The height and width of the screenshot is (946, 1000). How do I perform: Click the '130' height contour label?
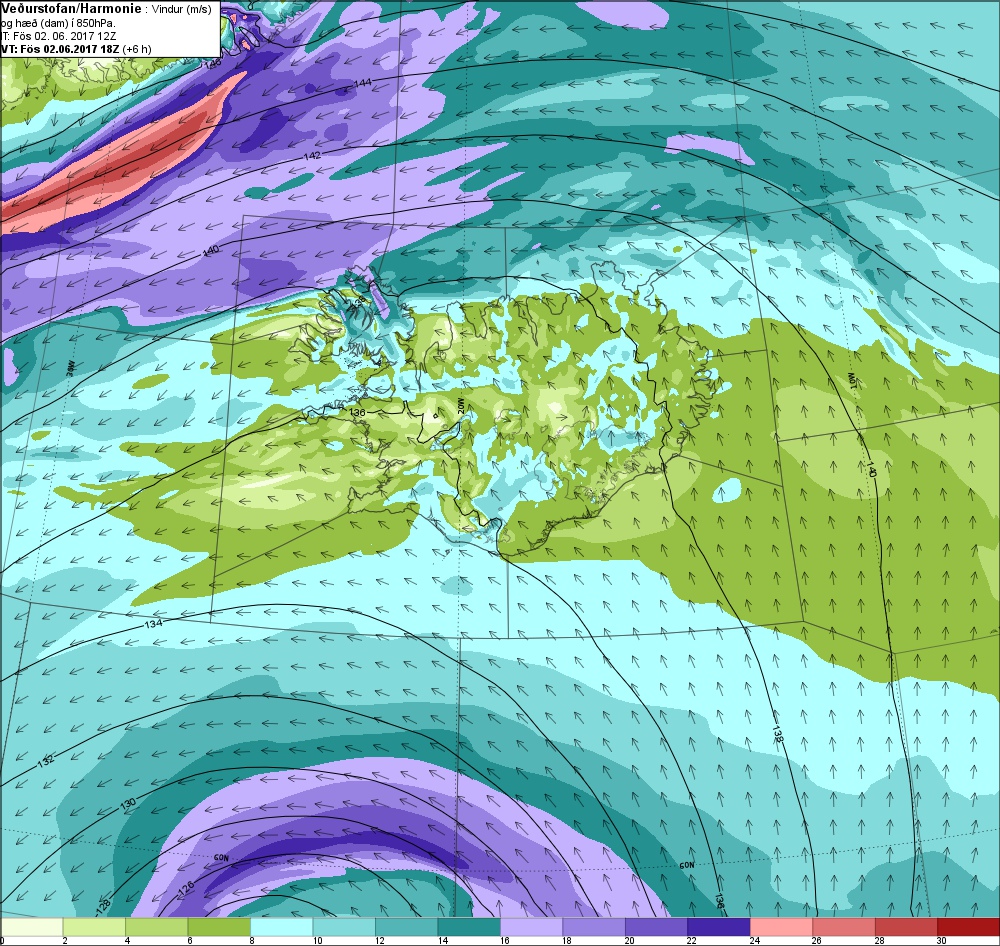tap(128, 805)
